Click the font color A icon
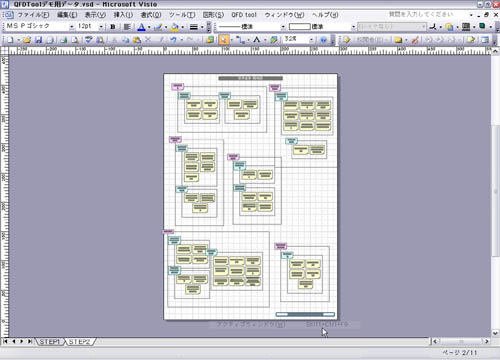The width and height of the screenshot is (500, 360). coord(141,27)
